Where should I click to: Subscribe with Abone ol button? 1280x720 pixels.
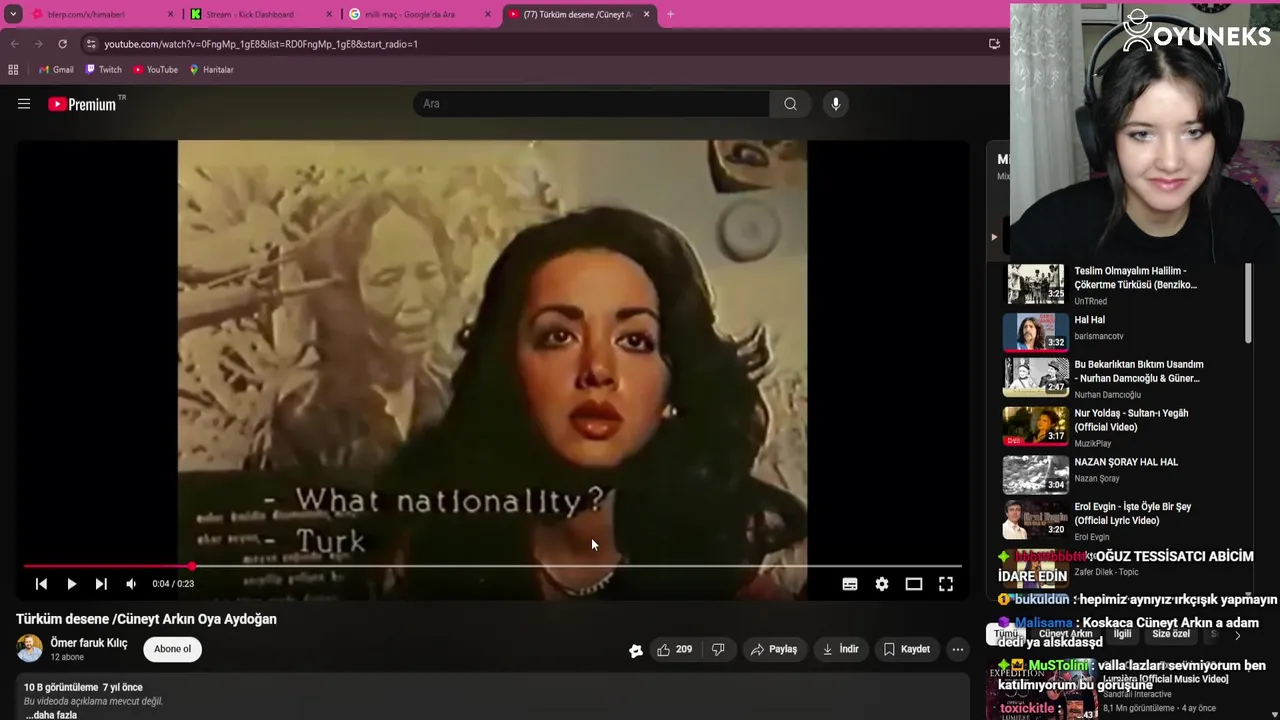[x=172, y=649]
